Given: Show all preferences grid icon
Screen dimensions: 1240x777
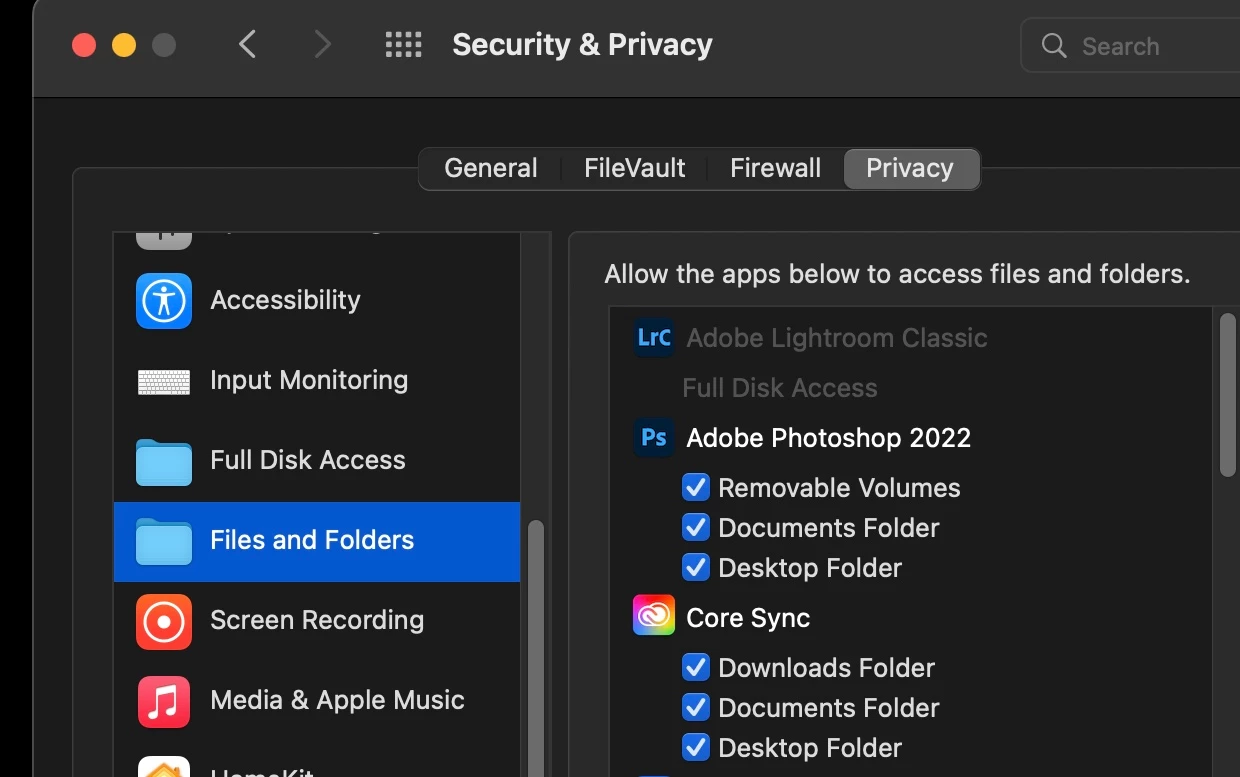Looking at the screenshot, I should (403, 45).
